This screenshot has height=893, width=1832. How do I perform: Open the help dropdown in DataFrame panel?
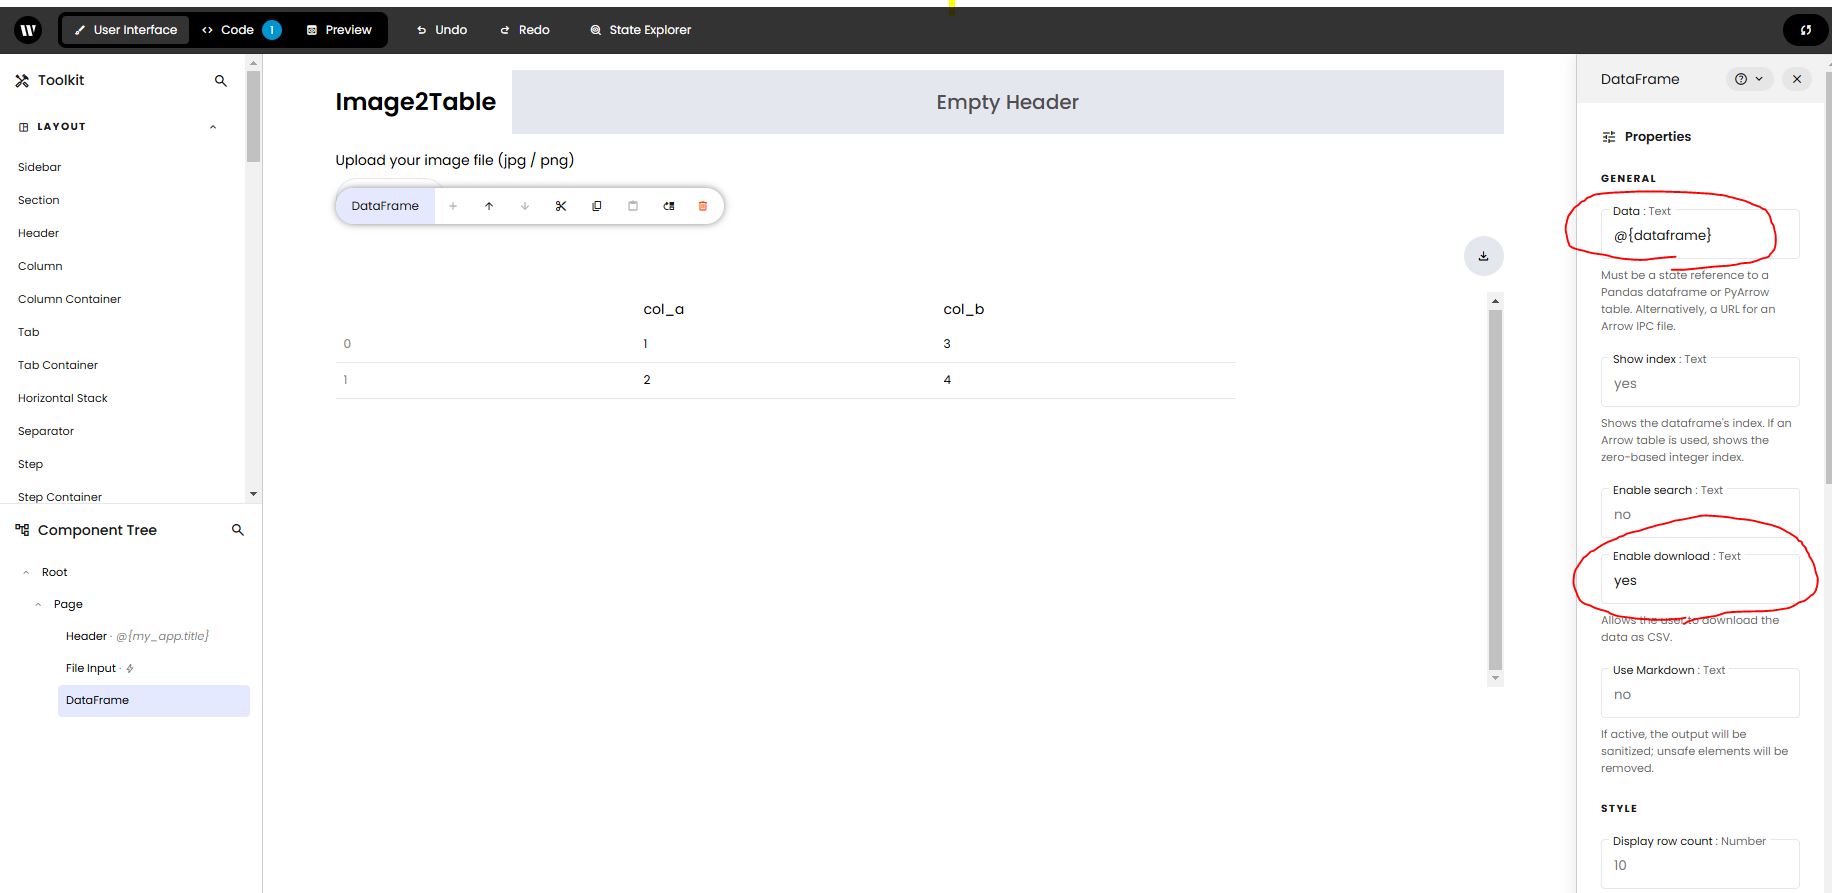[1749, 79]
